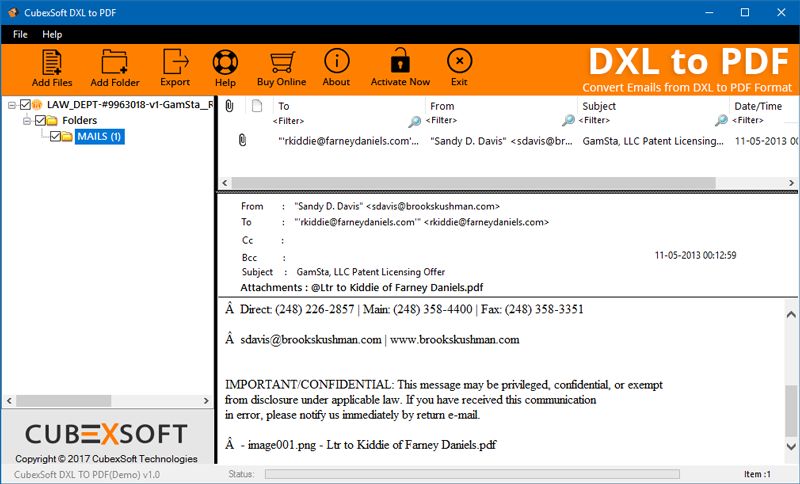Screen dimensions: 800x484
Task: Click sdavis@brookskushman.com in message body
Action: pos(311,340)
